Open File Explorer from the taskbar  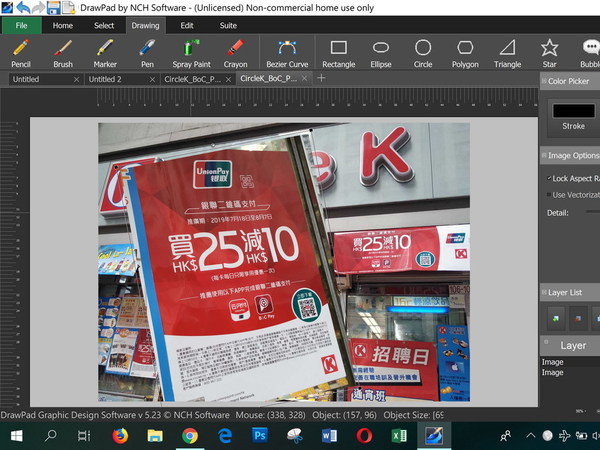click(x=155, y=436)
